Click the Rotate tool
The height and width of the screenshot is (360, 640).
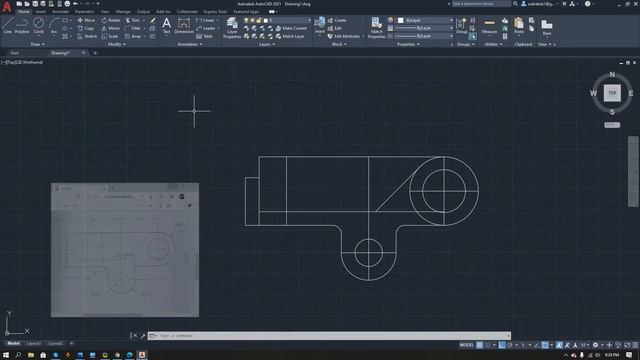111,20
